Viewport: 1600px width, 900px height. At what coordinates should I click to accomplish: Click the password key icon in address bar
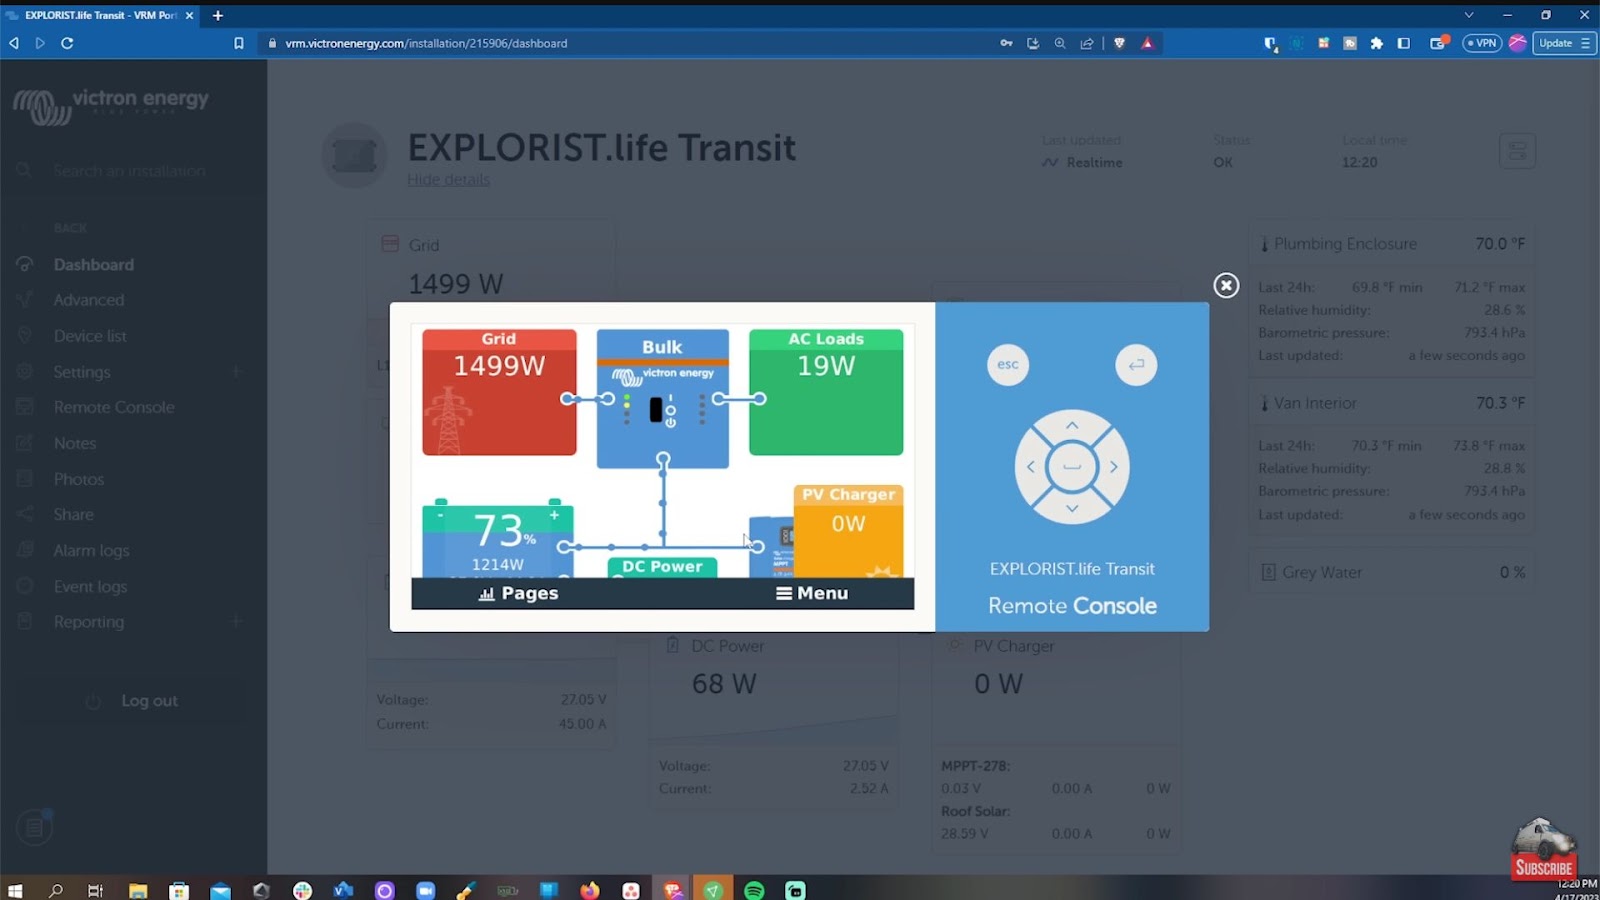pos(1006,43)
